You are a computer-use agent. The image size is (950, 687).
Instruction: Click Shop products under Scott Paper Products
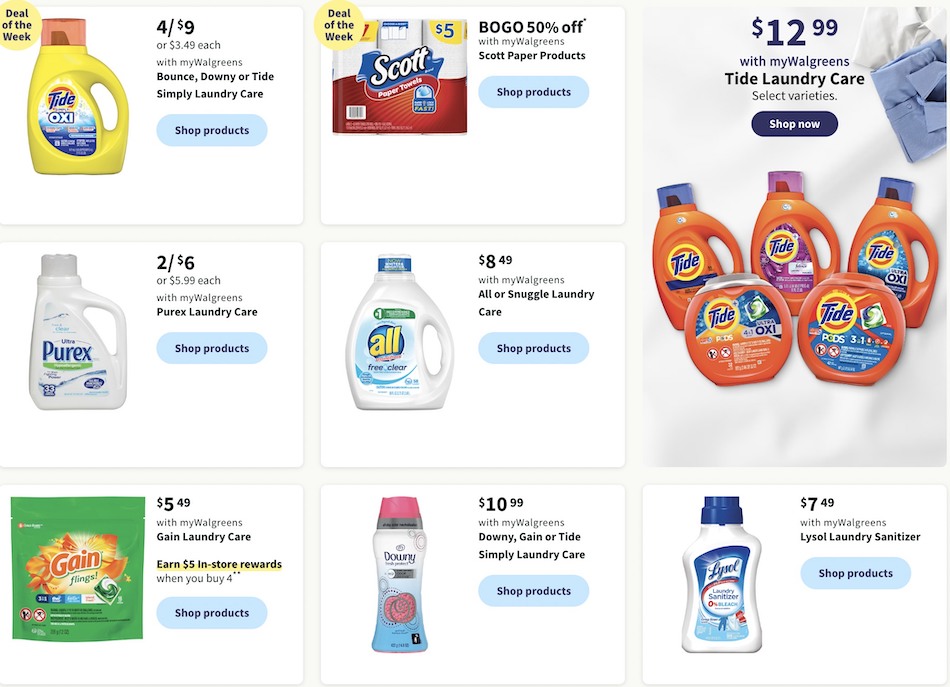point(533,92)
